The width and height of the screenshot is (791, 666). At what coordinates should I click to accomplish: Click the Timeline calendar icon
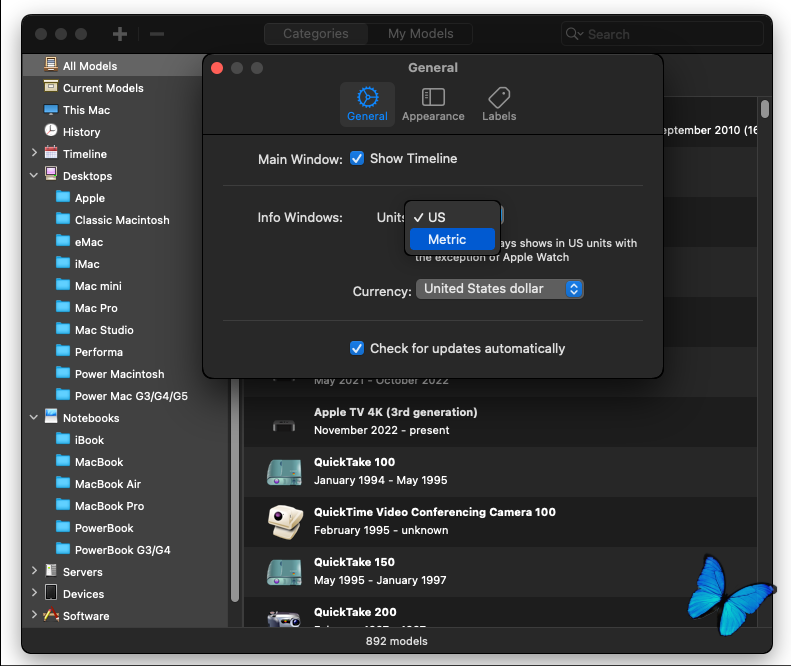coord(51,152)
